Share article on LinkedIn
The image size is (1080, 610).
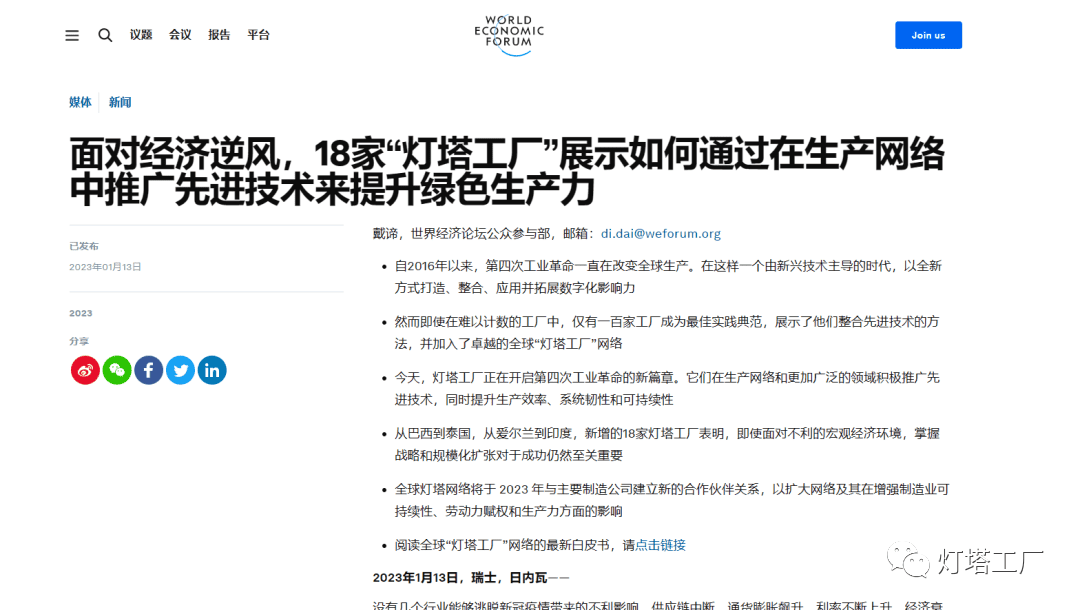(212, 370)
